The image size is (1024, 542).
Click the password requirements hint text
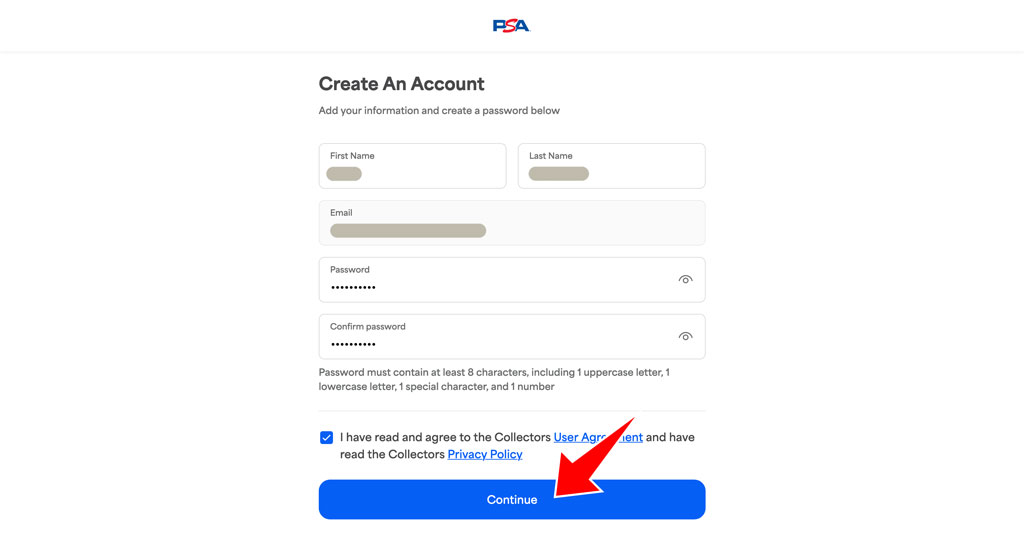click(x=494, y=379)
